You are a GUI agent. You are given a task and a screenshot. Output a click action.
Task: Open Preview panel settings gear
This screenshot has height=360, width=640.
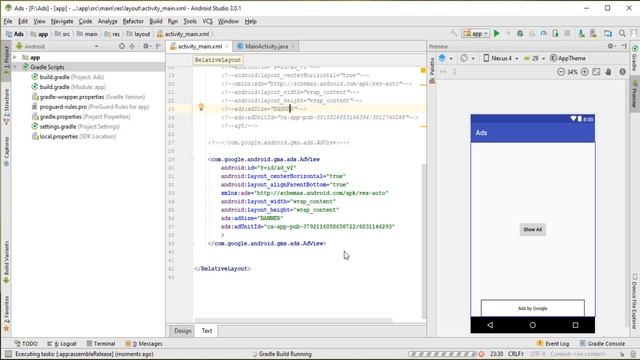[611, 46]
